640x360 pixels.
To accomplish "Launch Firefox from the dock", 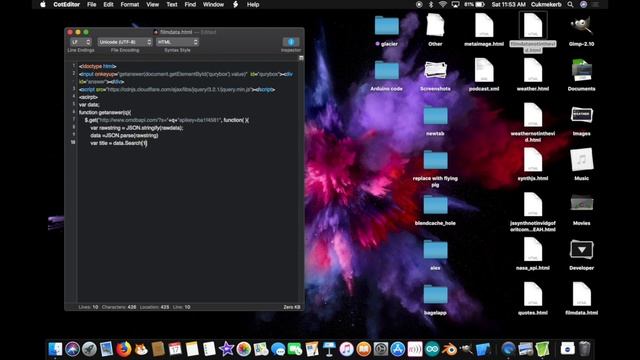I will tap(124, 349).
